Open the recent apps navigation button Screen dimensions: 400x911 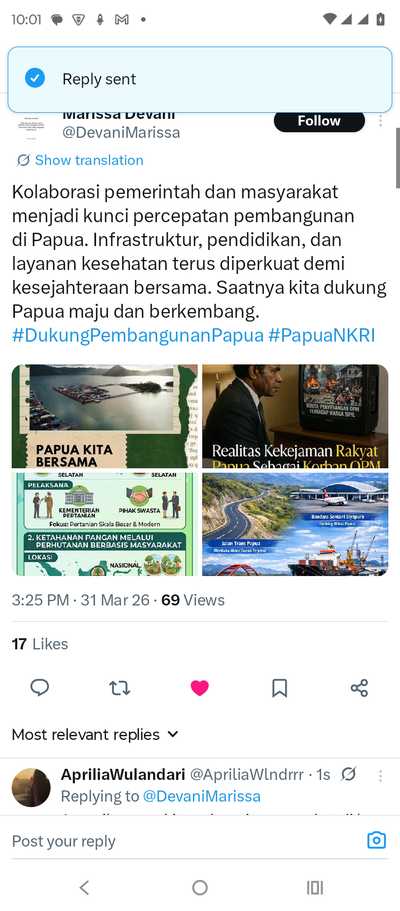[x=315, y=887]
